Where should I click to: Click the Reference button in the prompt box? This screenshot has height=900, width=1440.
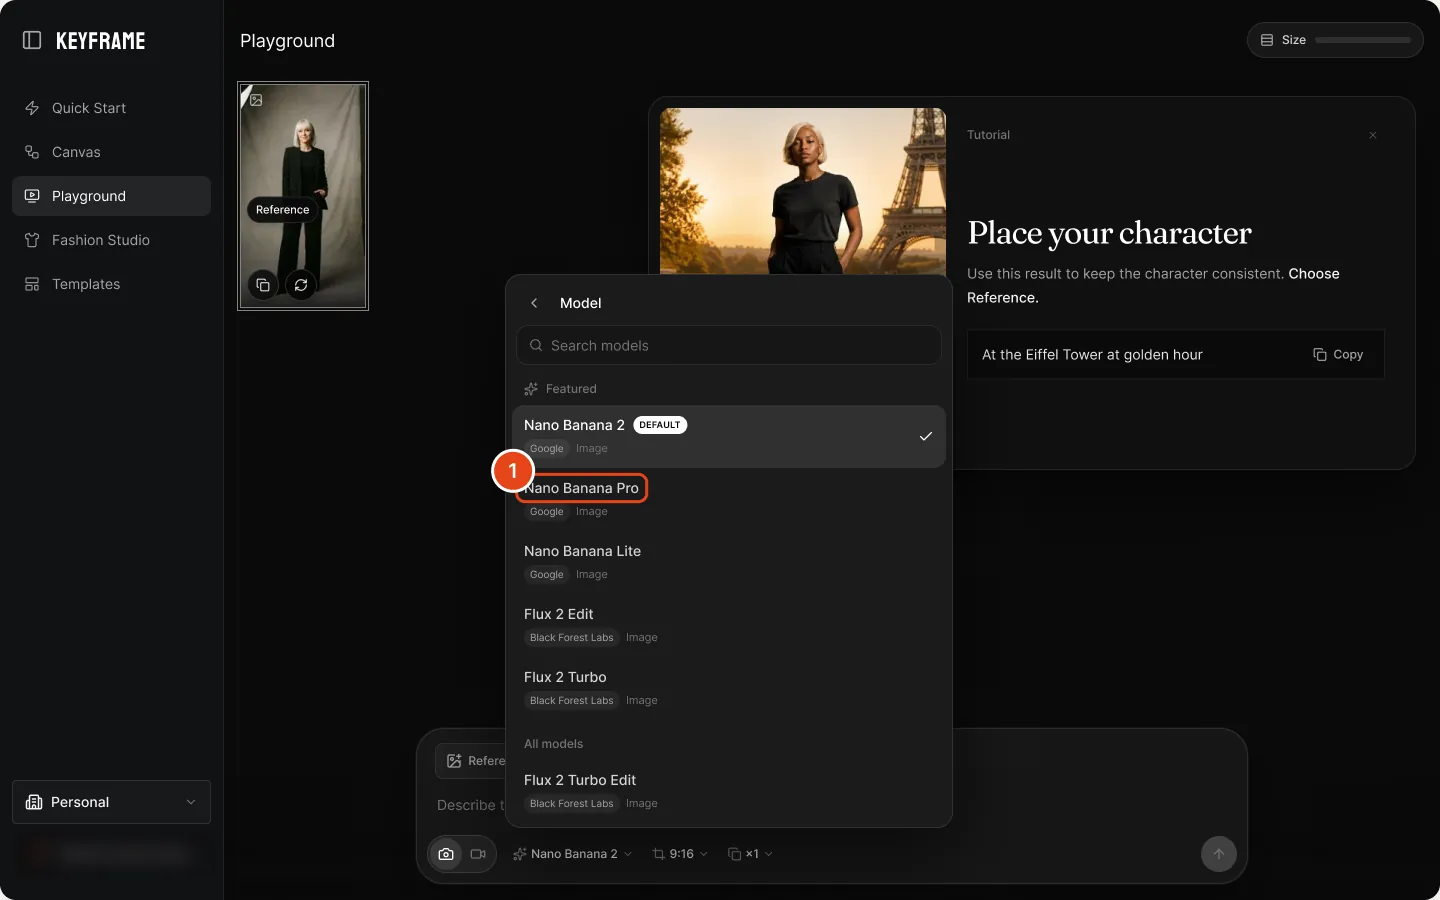click(x=471, y=761)
